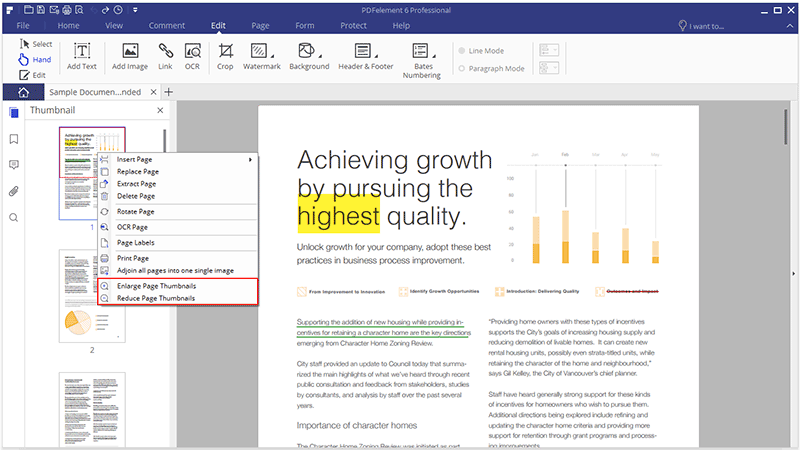The height and width of the screenshot is (450, 800).
Task: Click the Header & Footer button
Action: (x=366, y=57)
